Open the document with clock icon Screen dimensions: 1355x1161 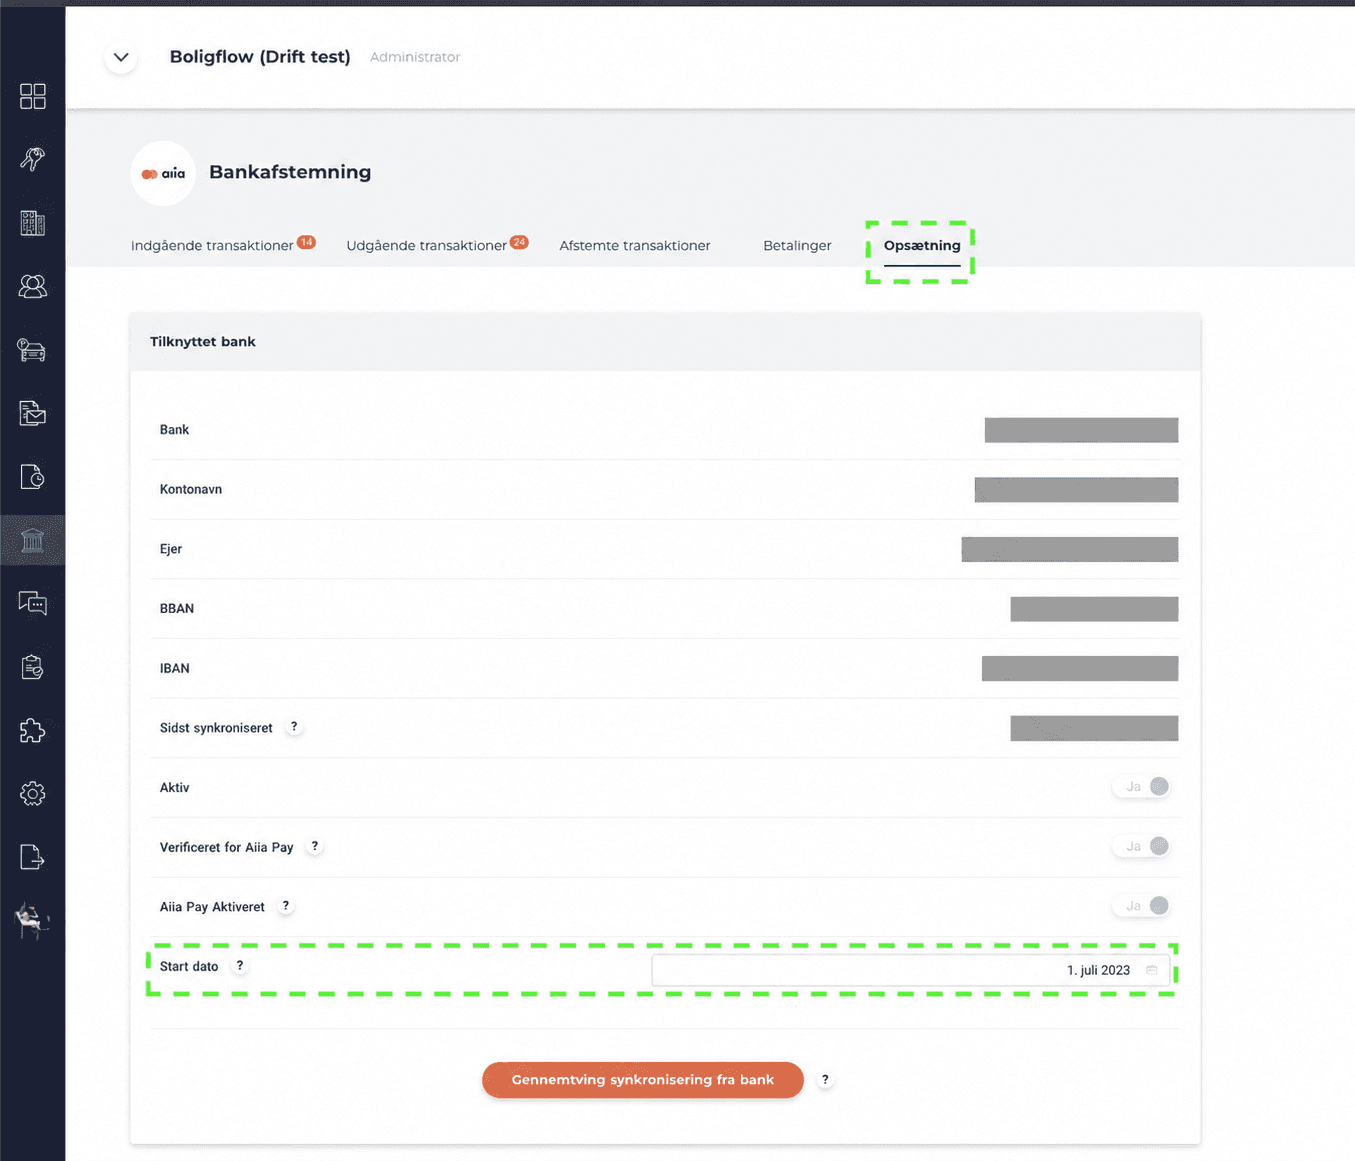[x=33, y=477]
